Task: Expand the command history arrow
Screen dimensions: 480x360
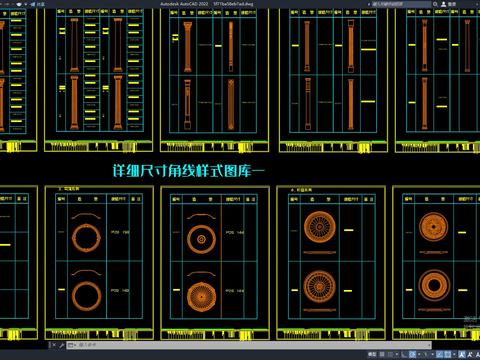Action: pyautogui.click(x=429, y=345)
